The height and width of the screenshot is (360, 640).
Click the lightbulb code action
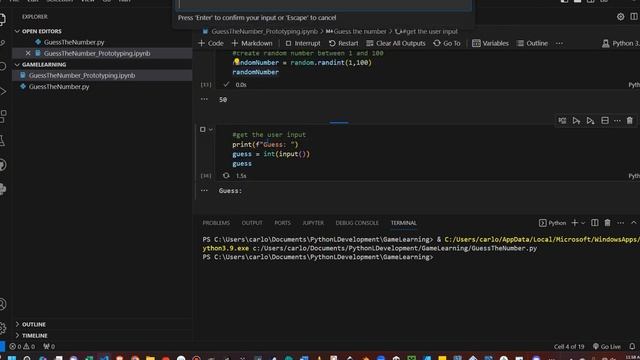click(236, 62)
